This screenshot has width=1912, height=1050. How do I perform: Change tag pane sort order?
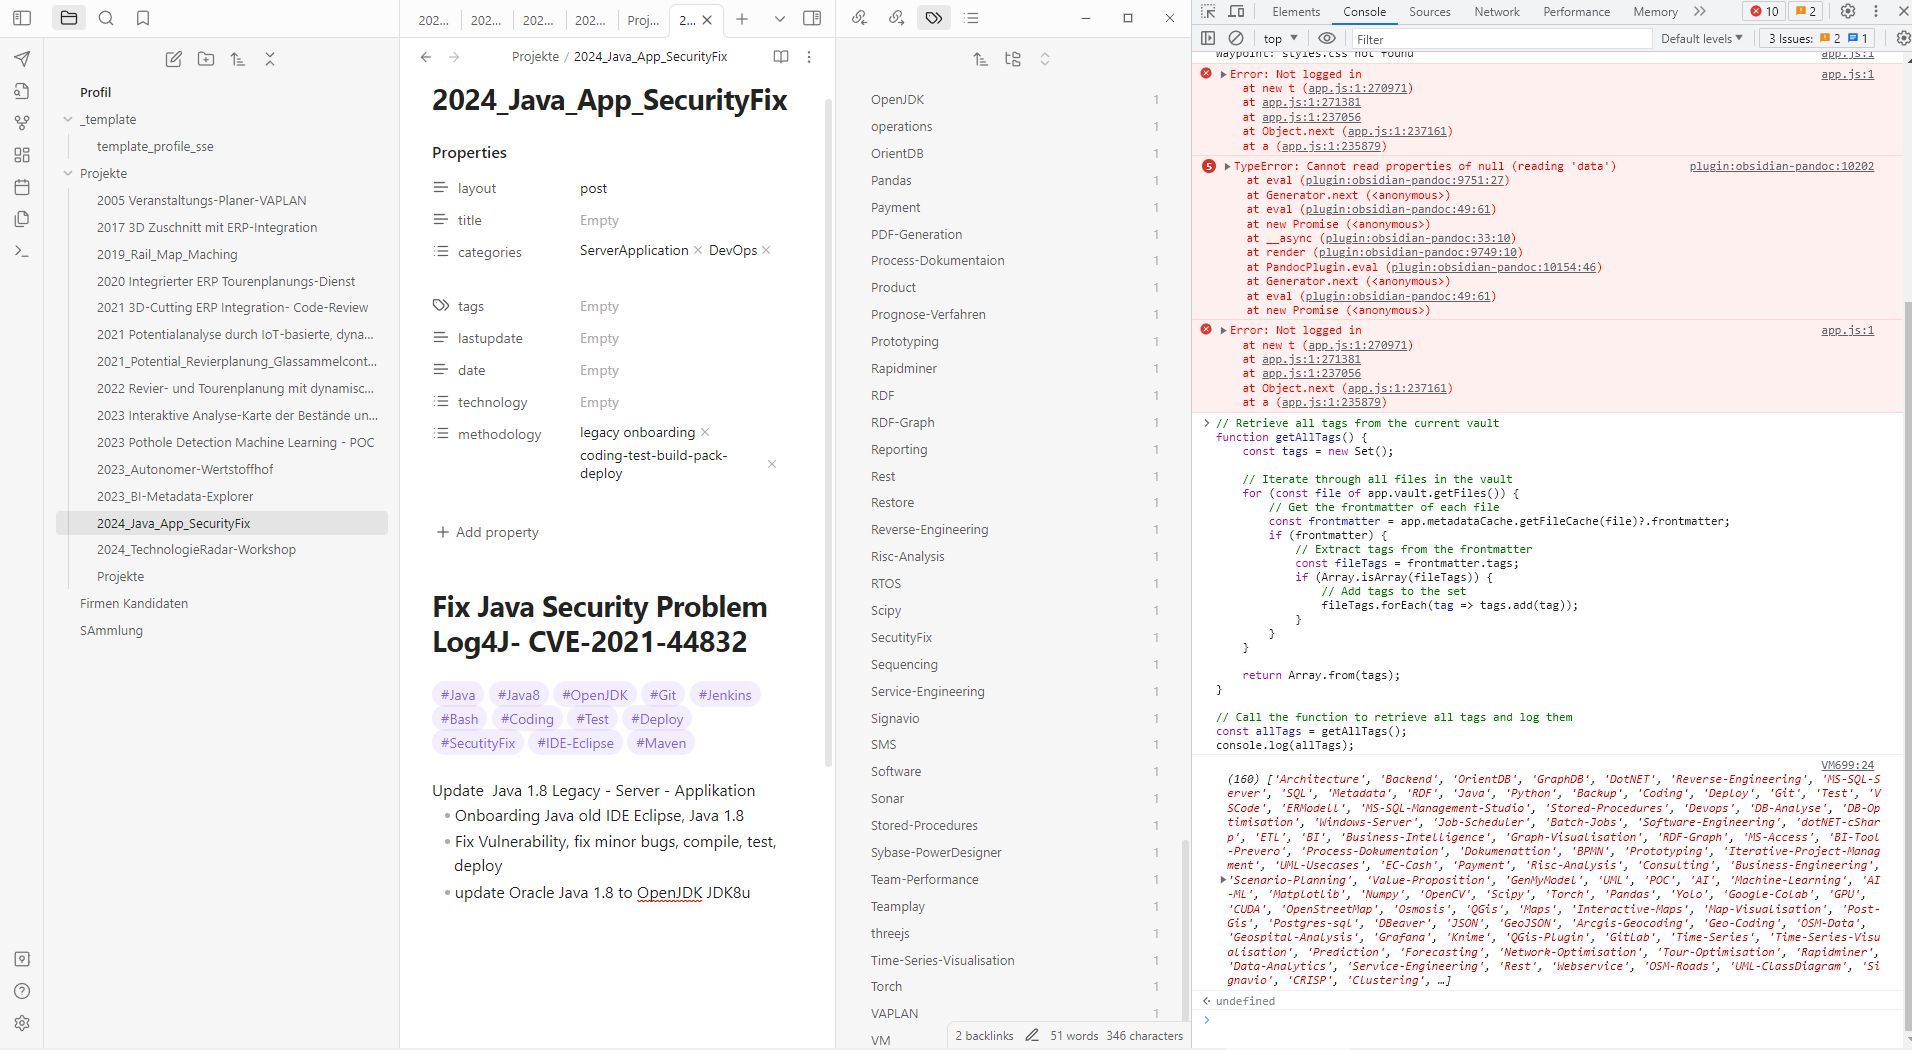pos(981,59)
